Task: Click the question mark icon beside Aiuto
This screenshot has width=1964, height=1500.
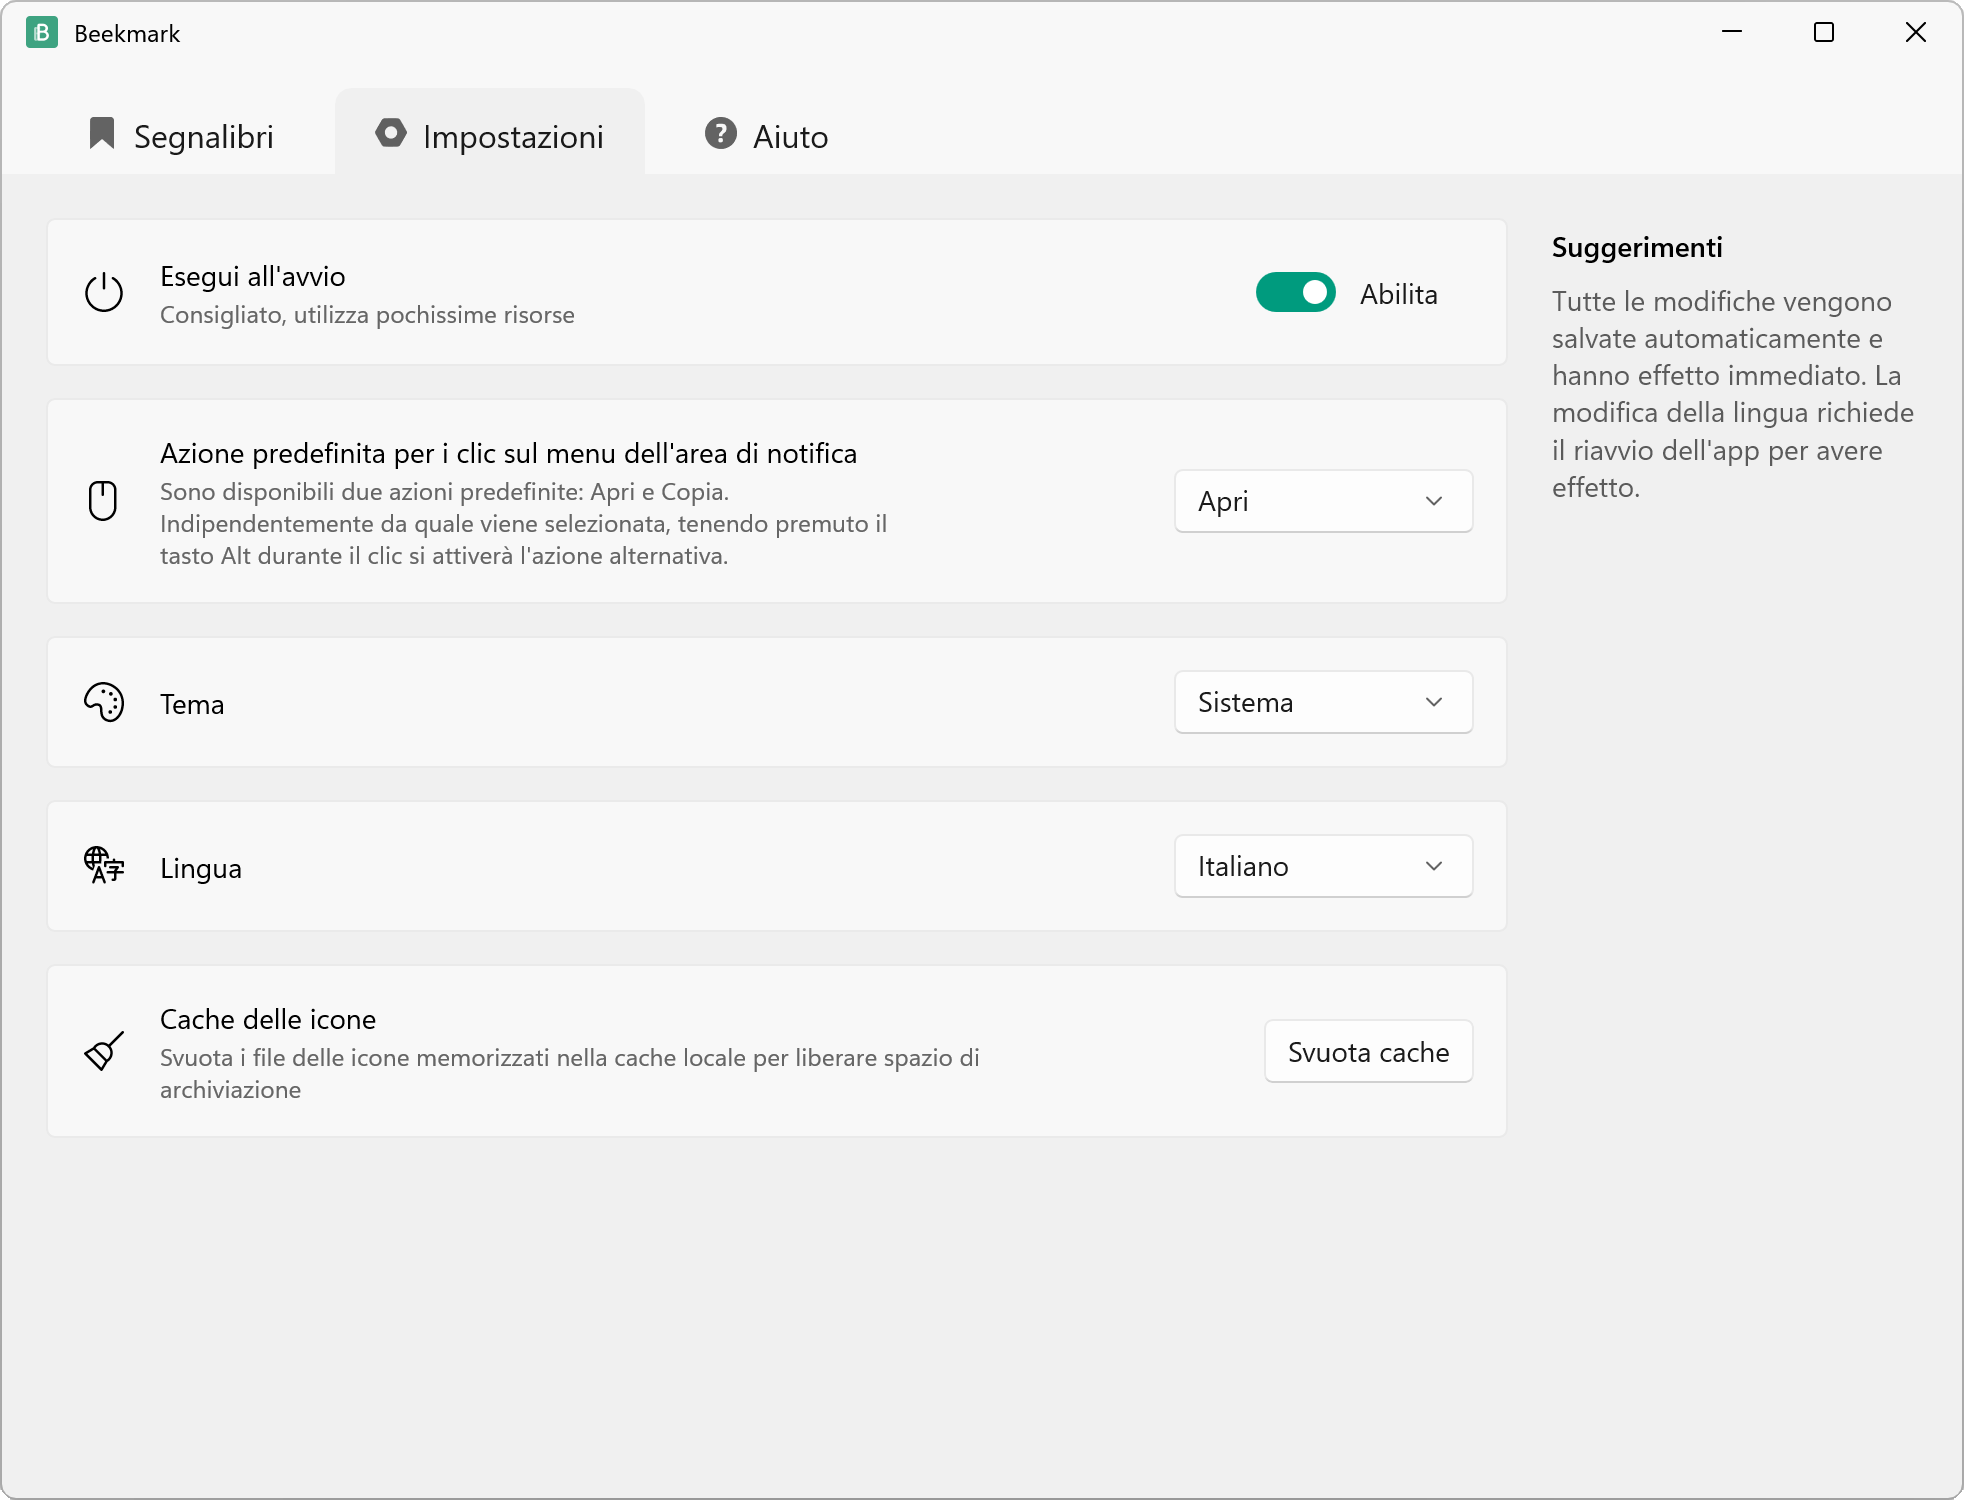Action: pyautogui.click(x=721, y=133)
